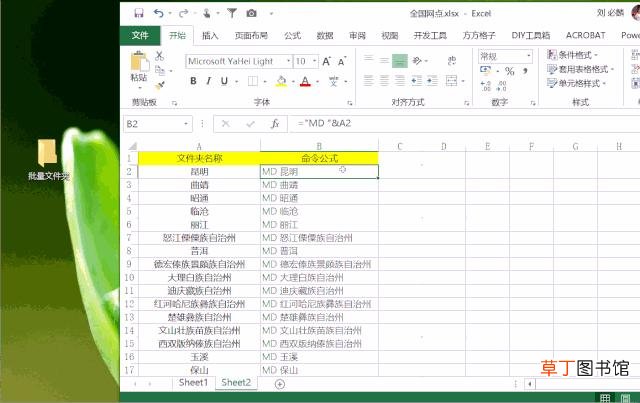Click the accounting currency format icon

click(485, 71)
